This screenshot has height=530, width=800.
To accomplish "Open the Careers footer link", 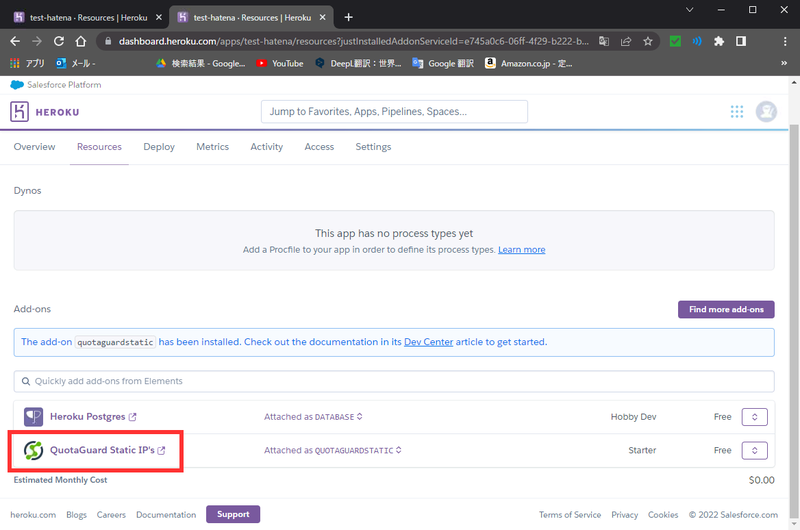I will pos(111,515).
